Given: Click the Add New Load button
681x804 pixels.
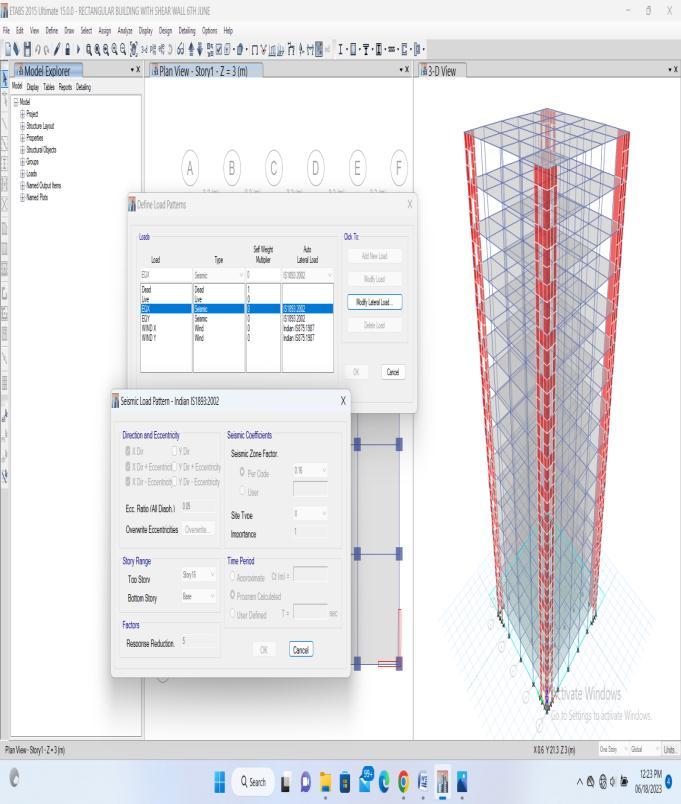Looking at the screenshot, I should tap(374, 256).
